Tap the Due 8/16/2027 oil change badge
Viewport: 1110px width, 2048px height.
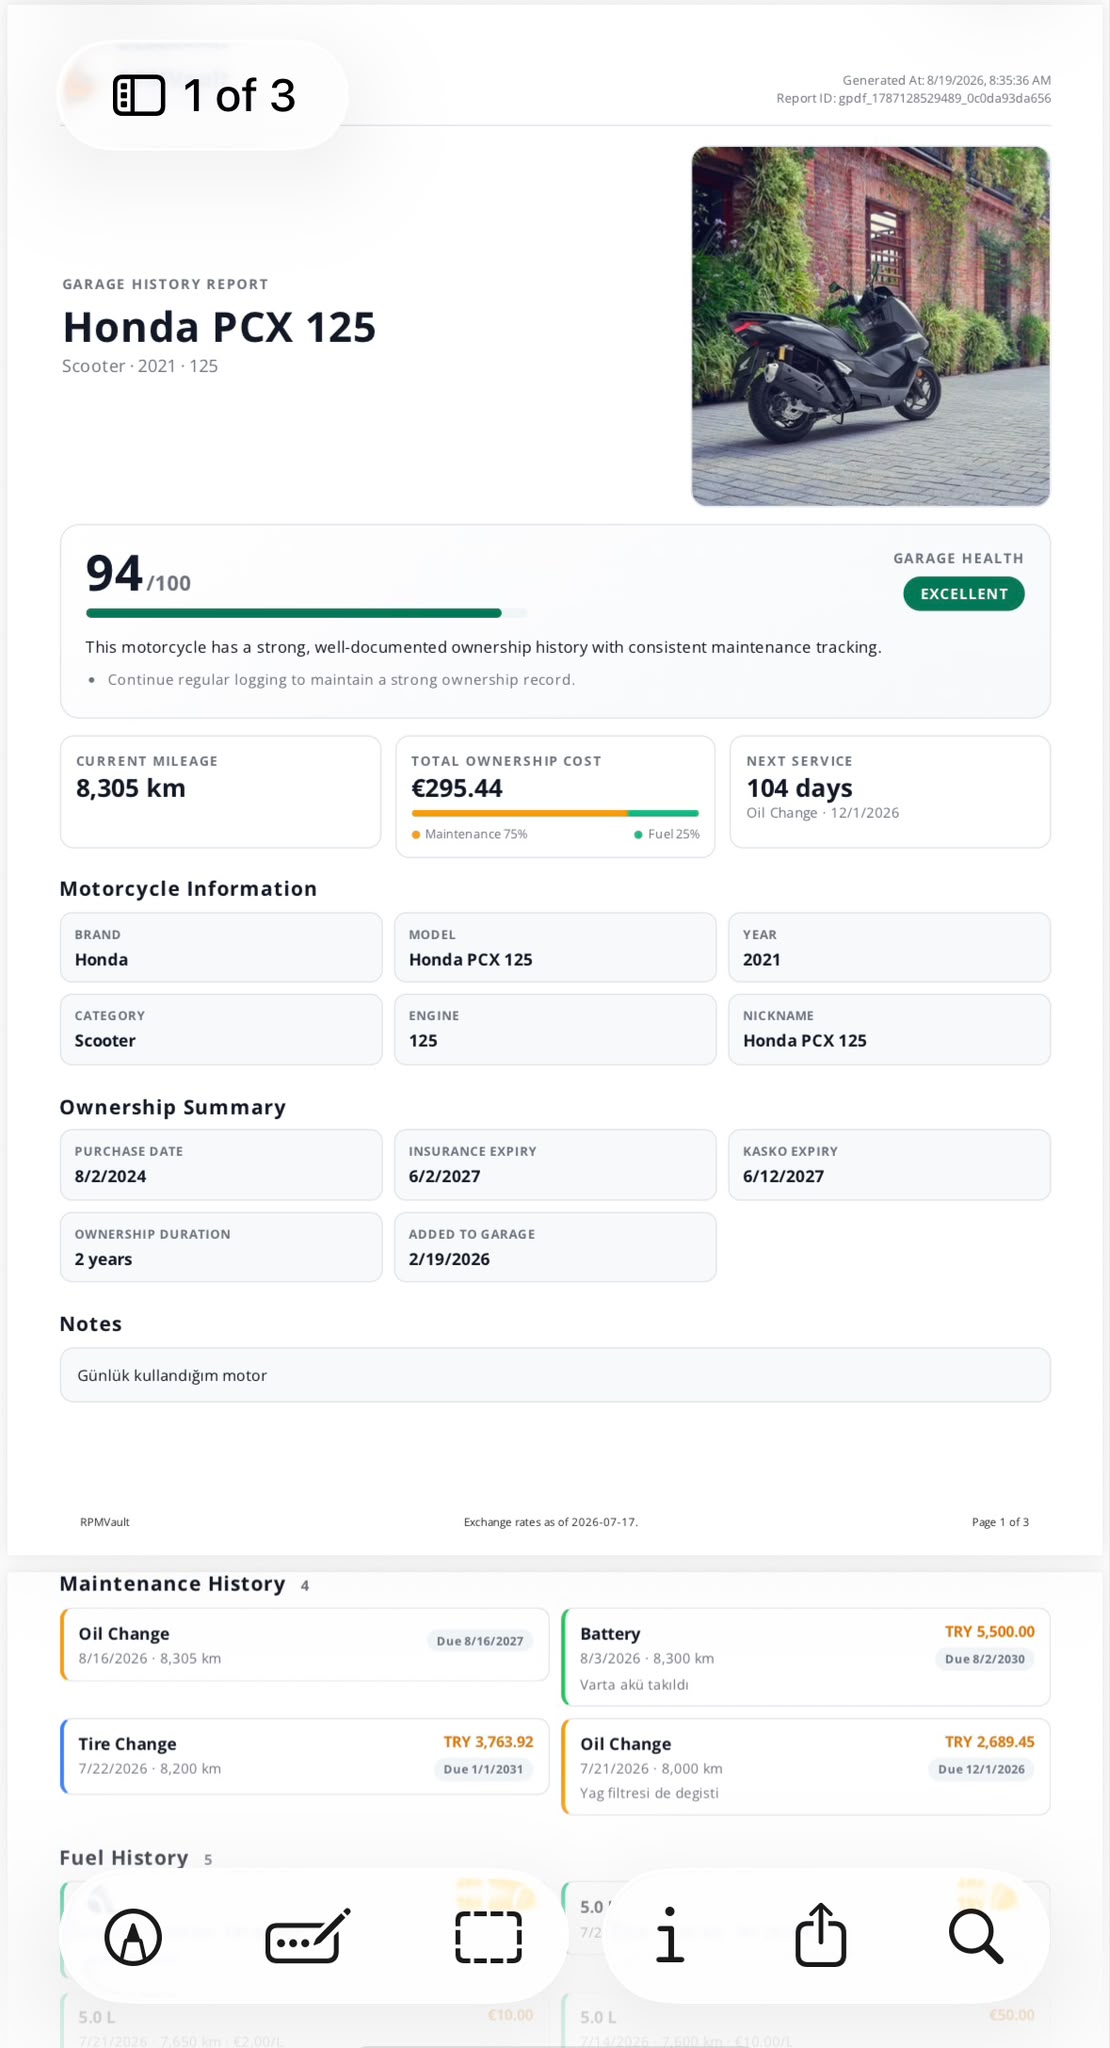[x=480, y=1641]
